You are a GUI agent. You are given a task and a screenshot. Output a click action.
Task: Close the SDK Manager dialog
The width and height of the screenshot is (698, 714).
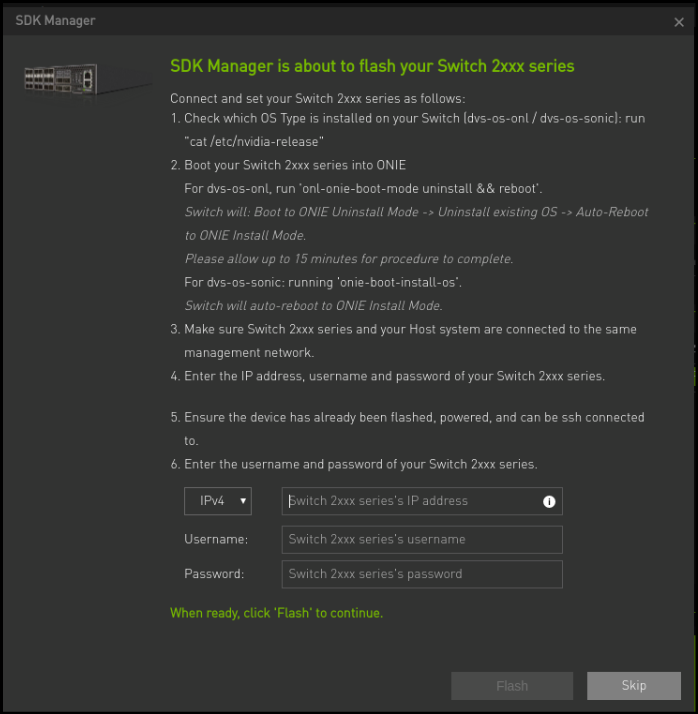[x=679, y=22]
